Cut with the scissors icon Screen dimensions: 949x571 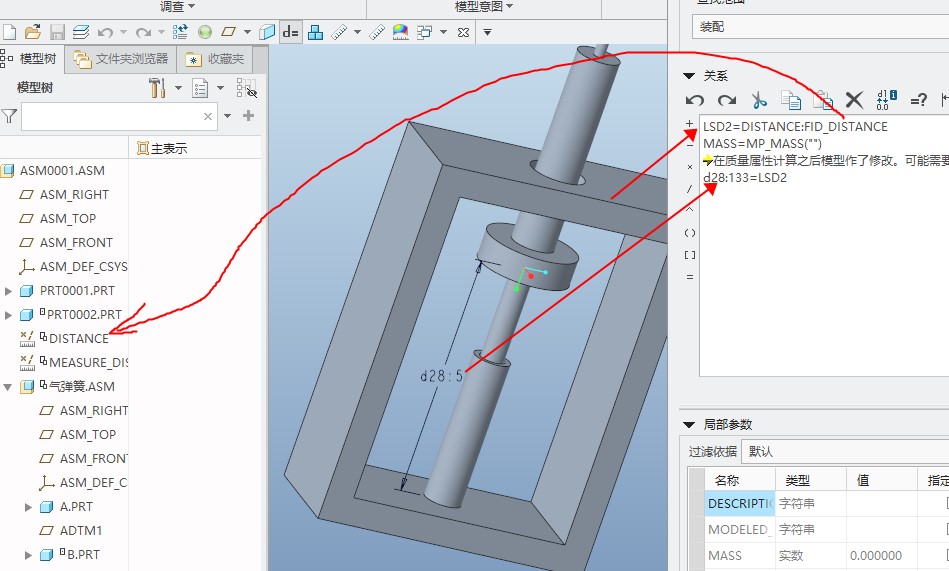[x=759, y=100]
